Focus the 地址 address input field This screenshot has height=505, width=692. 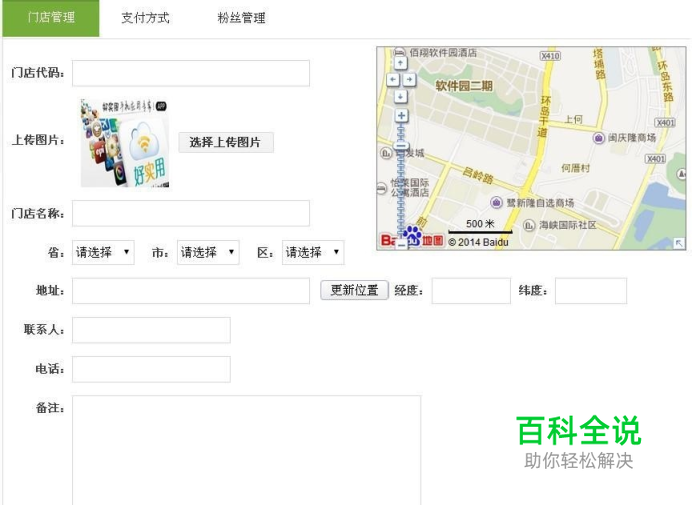pos(191,291)
